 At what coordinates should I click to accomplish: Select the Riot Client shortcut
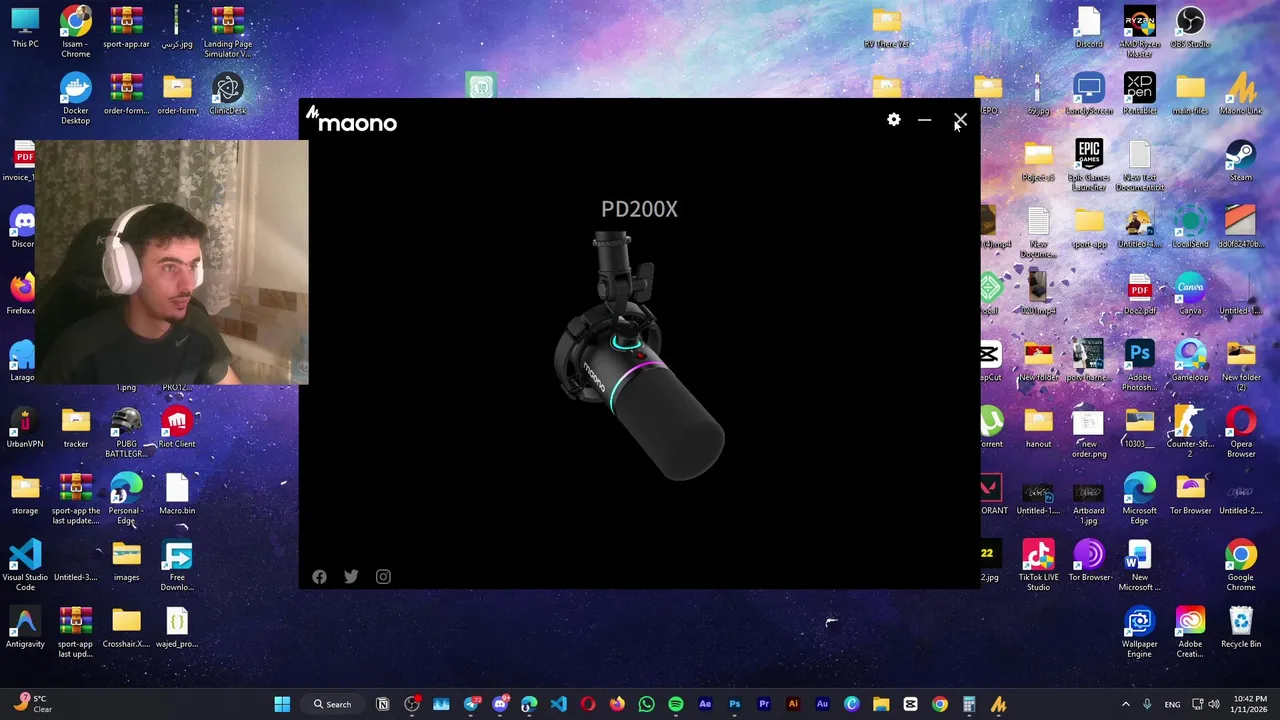pos(177,428)
